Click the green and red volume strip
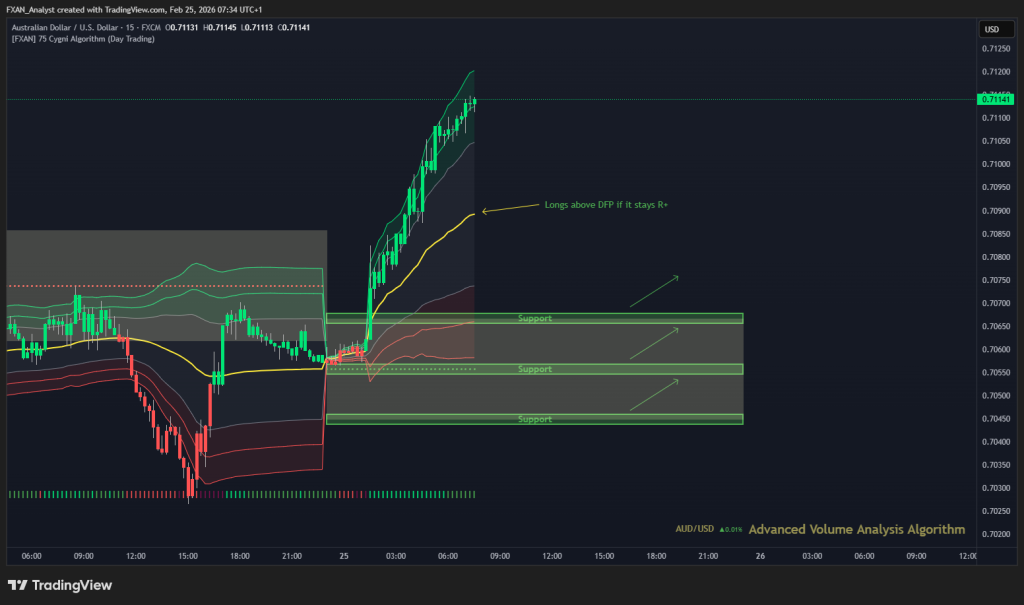Image resolution: width=1024 pixels, height=605 pixels. [240, 494]
